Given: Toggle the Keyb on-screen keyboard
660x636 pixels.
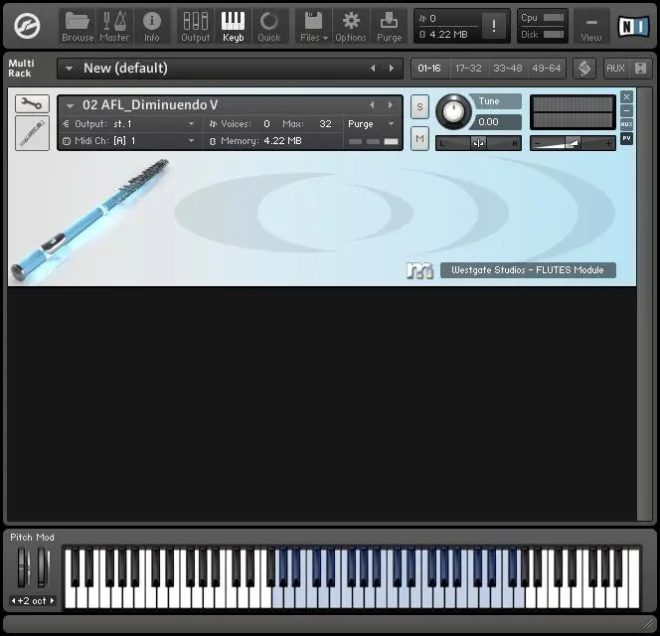Looking at the screenshot, I should (233, 27).
